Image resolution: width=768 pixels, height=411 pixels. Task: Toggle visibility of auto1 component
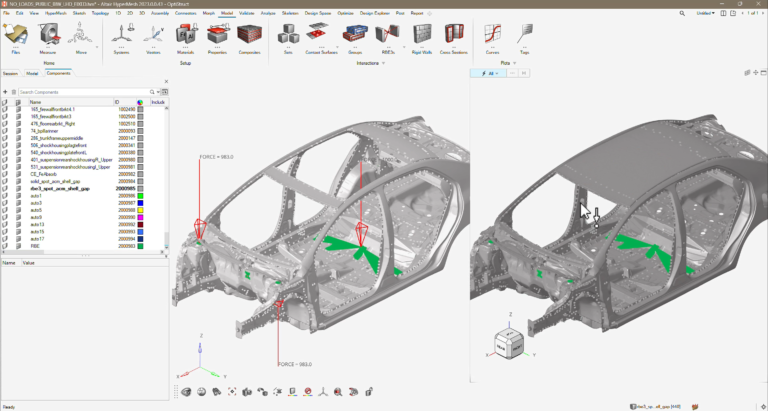[4, 196]
